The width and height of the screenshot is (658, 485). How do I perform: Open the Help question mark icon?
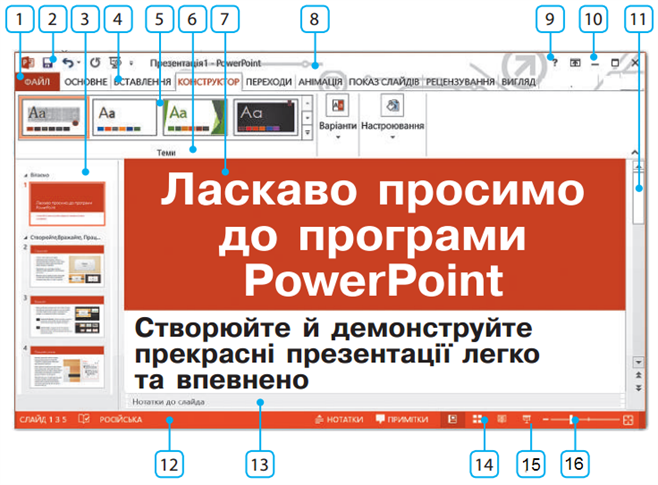(x=554, y=63)
